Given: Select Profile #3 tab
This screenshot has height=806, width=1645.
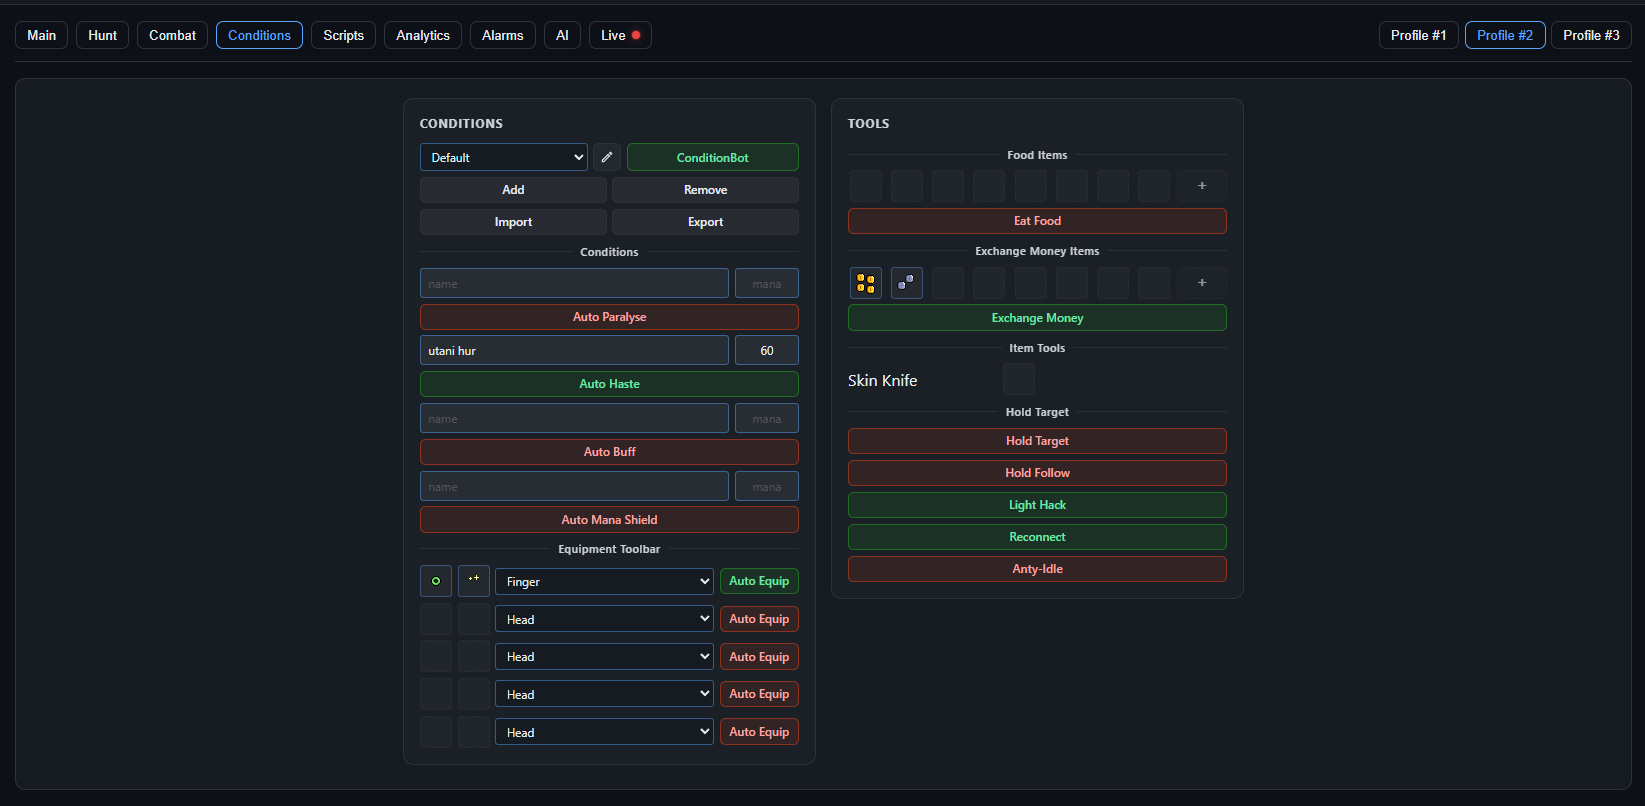Looking at the screenshot, I should click(1591, 35).
